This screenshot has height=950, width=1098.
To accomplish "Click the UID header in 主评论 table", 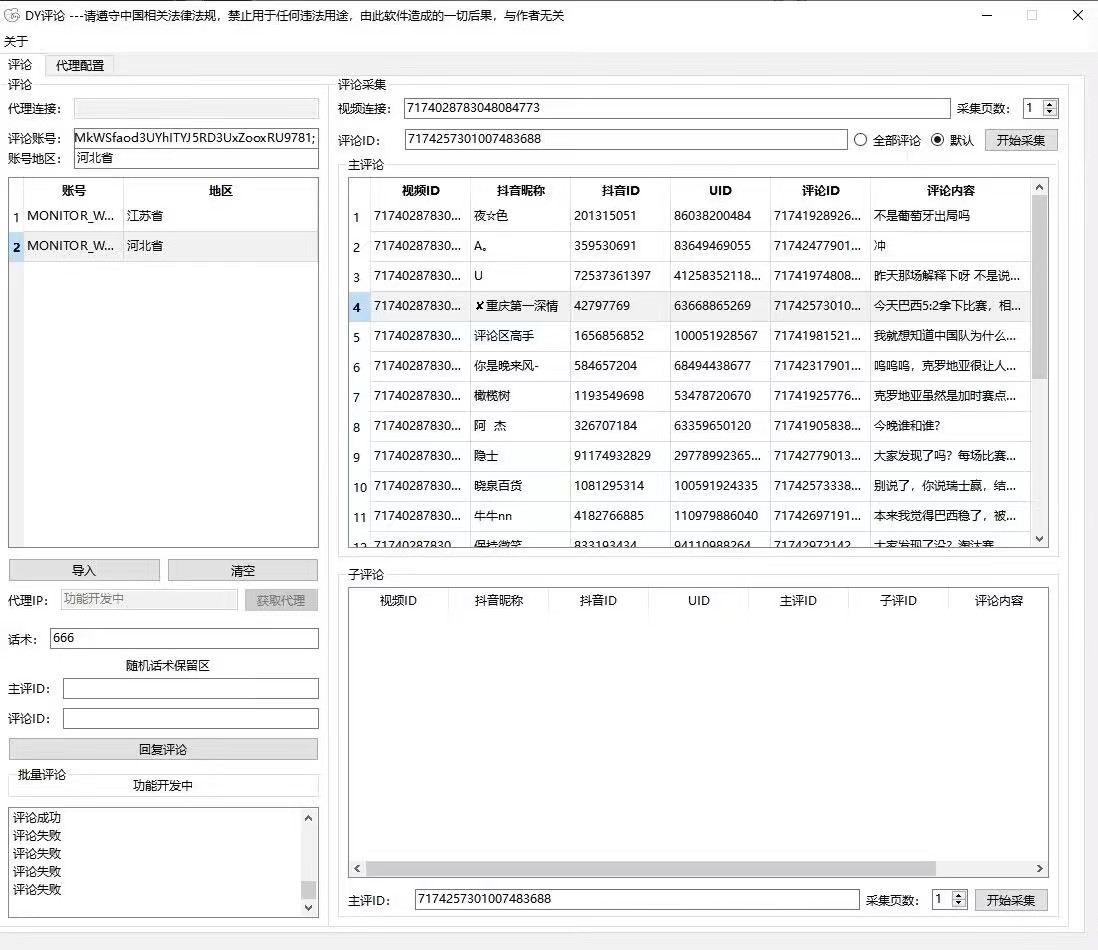I will pyautogui.click(x=720, y=190).
